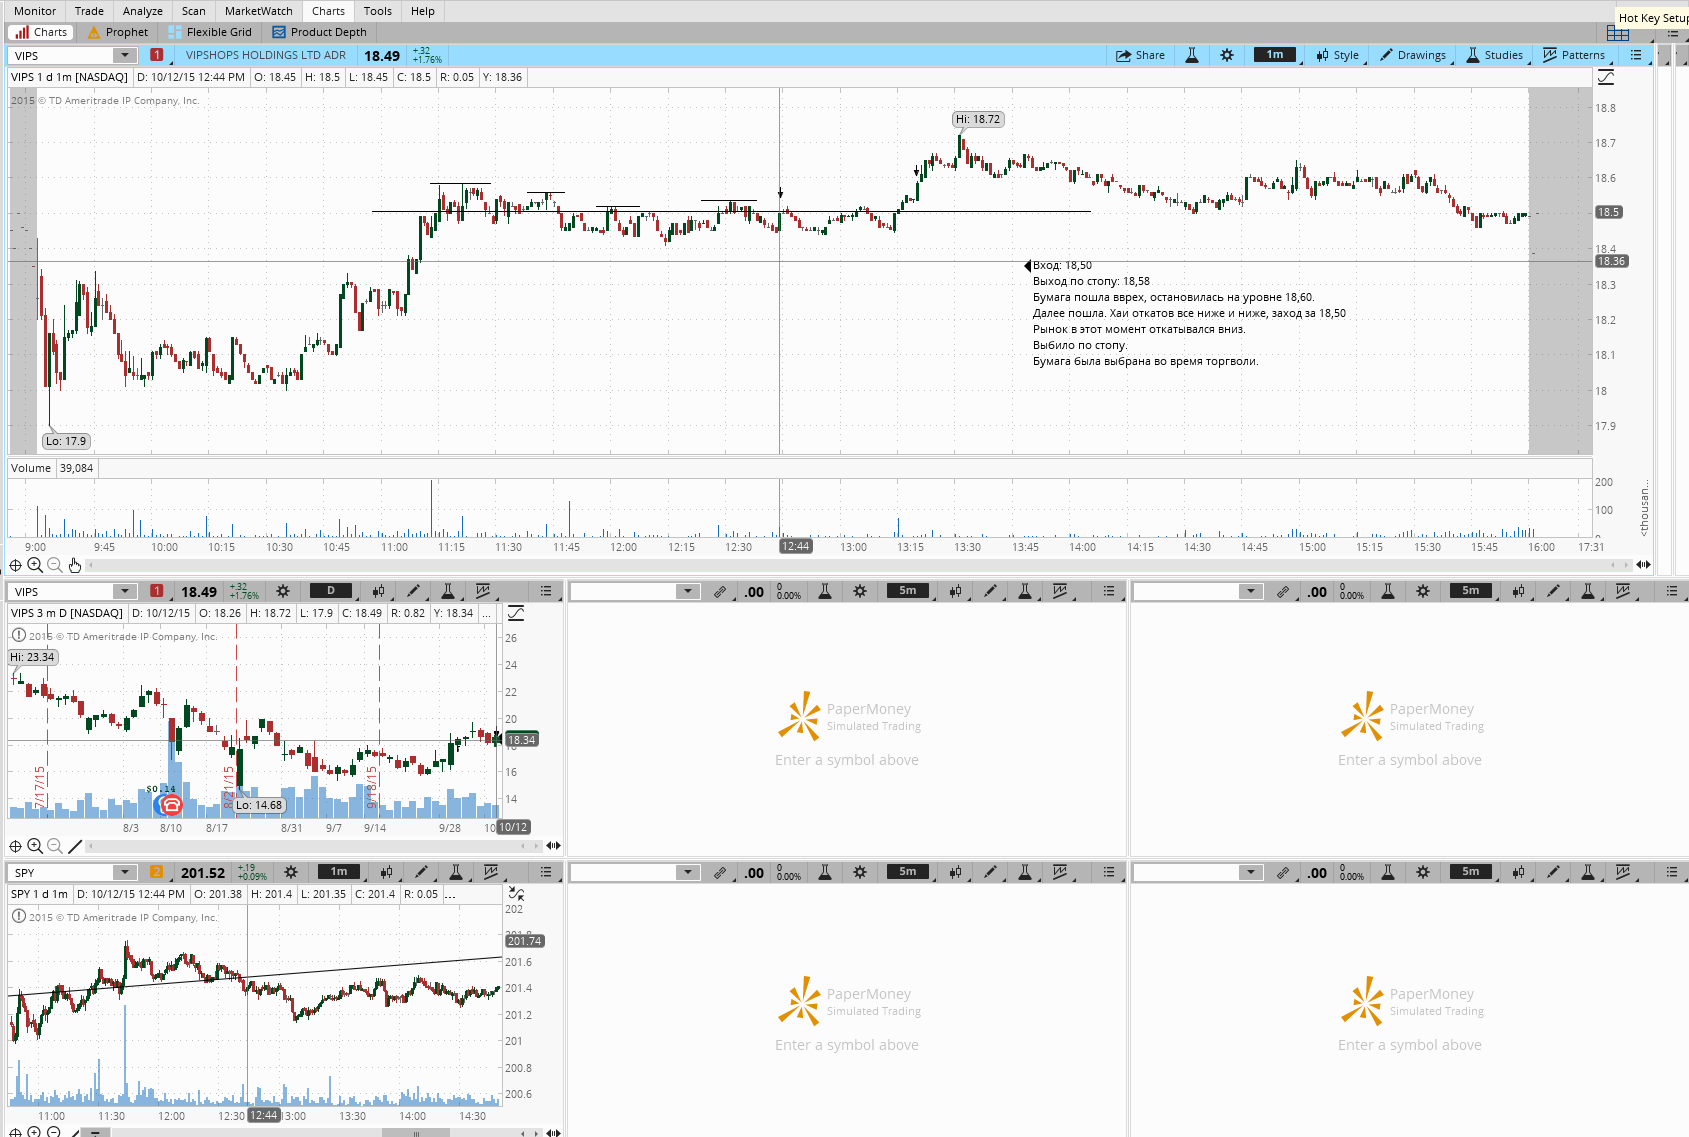
Task: Open the Flexible Grid sub-tab
Action: click(x=210, y=32)
